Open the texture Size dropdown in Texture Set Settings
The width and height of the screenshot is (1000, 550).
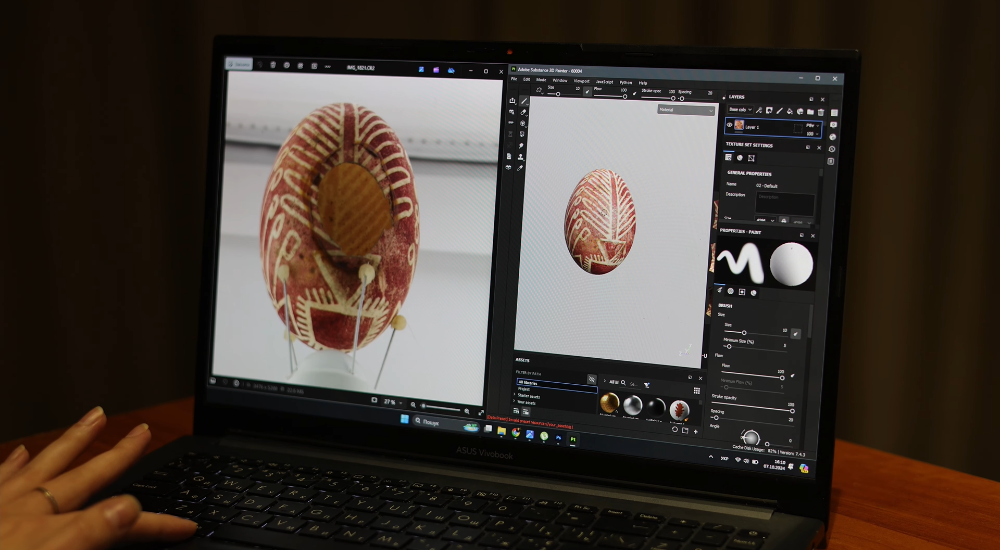(765, 220)
